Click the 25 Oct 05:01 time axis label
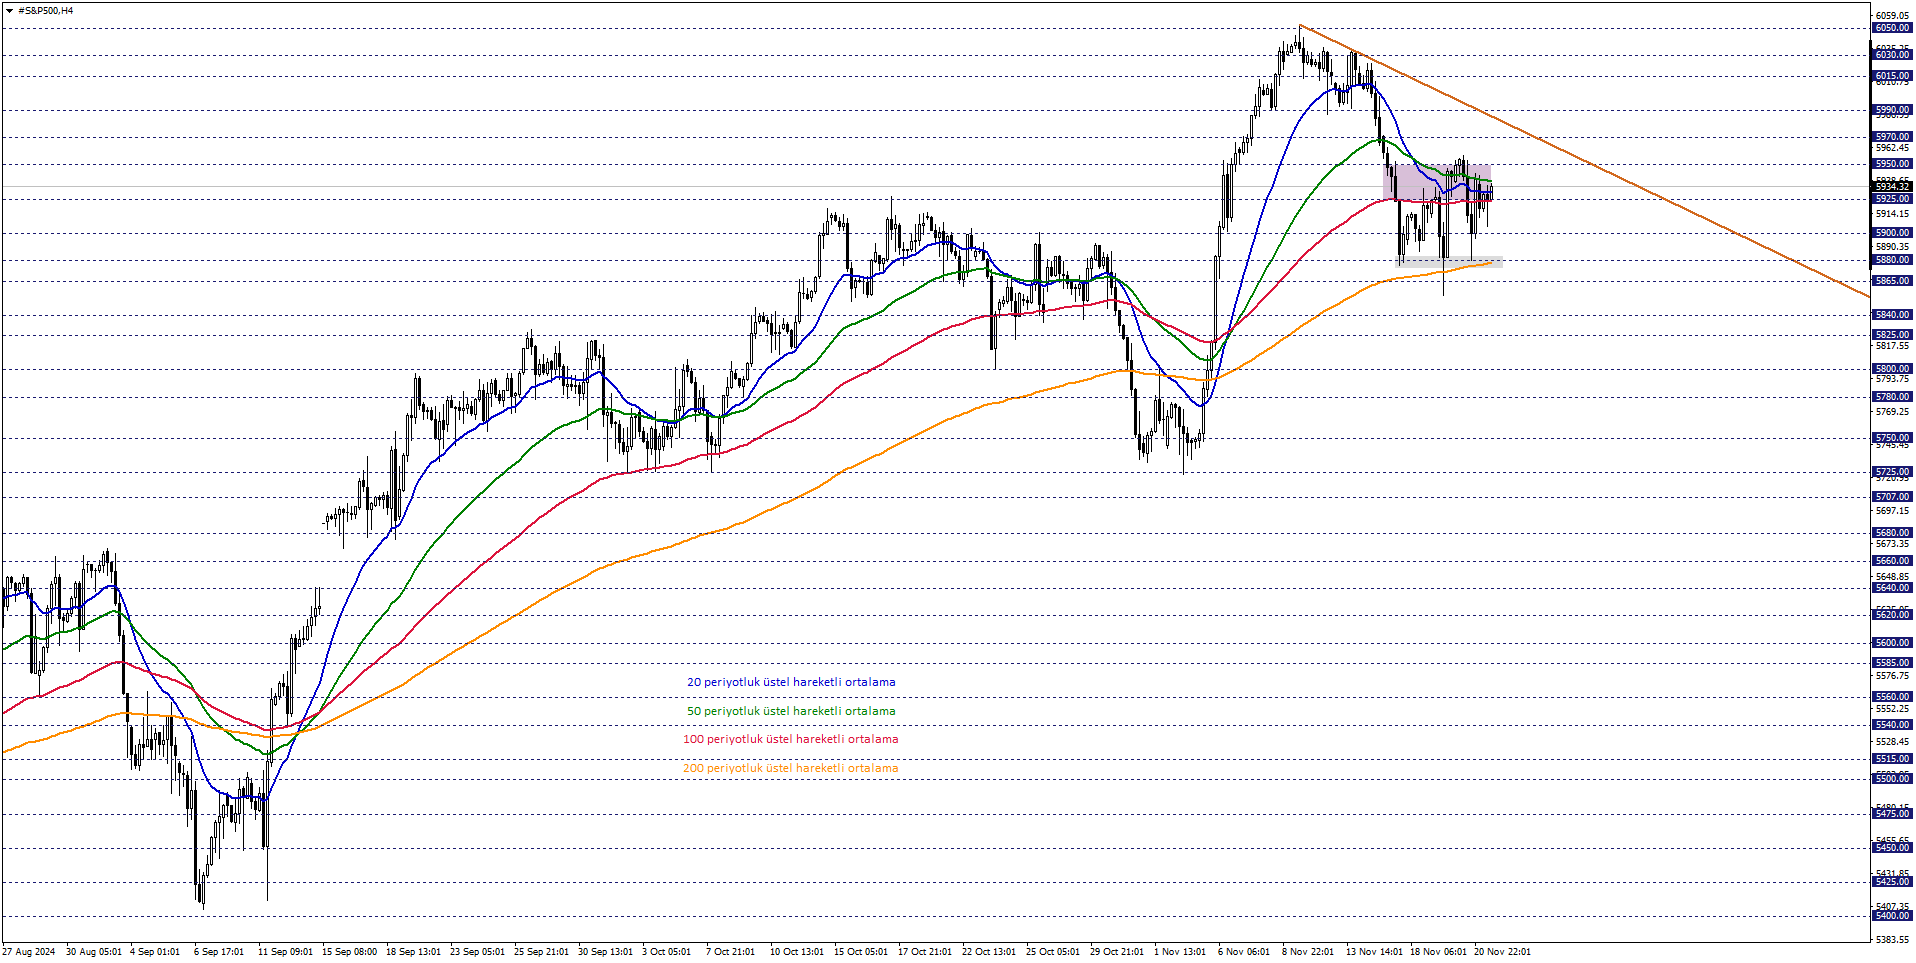Viewport: 1916px width, 963px height. click(1053, 952)
